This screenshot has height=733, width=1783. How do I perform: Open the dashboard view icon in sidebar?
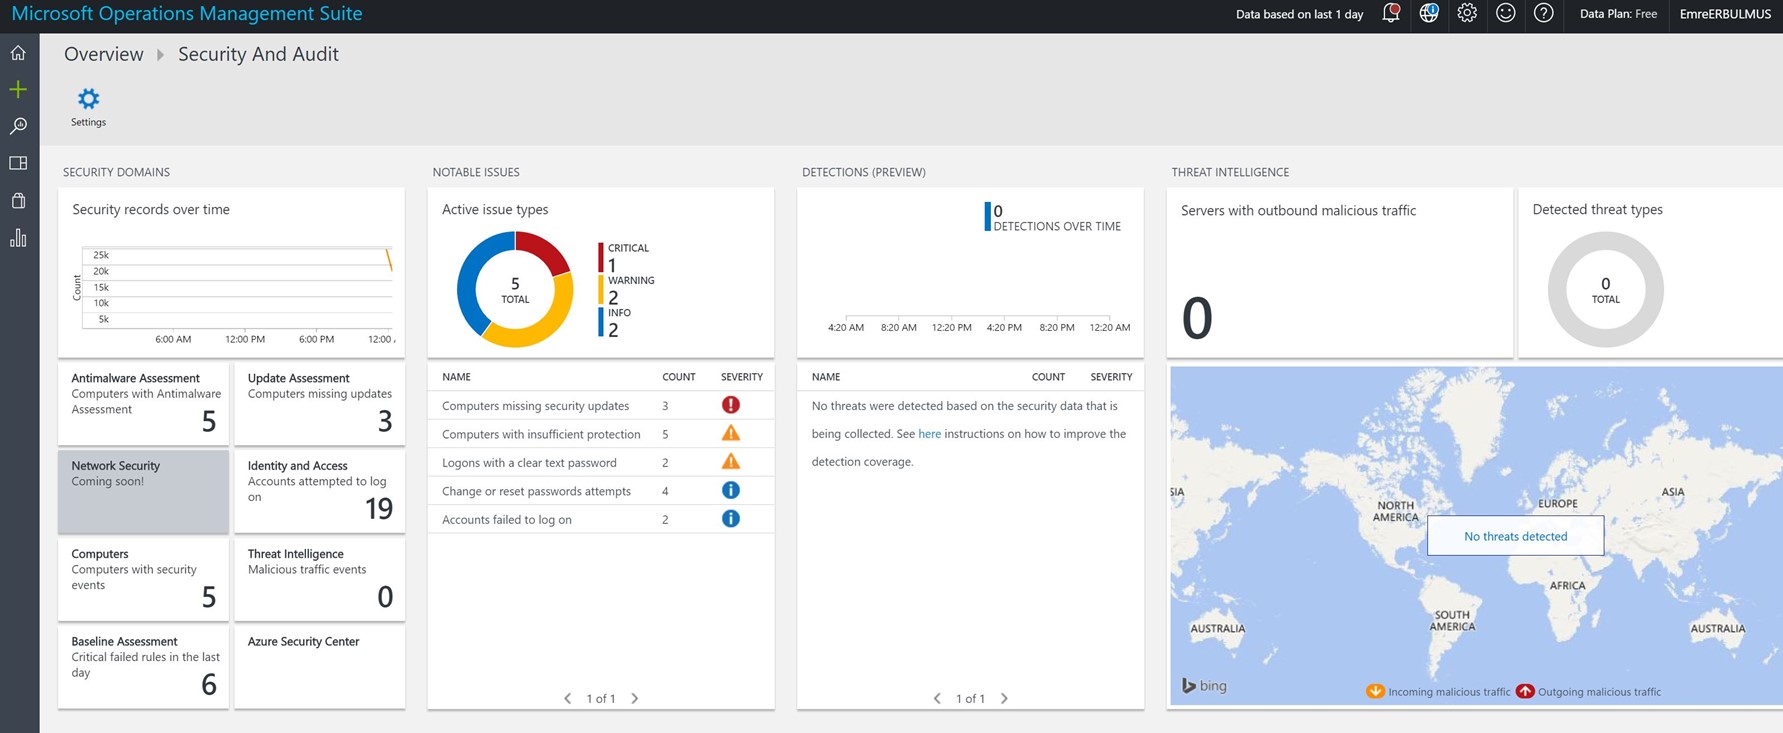(x=18, y=163)
